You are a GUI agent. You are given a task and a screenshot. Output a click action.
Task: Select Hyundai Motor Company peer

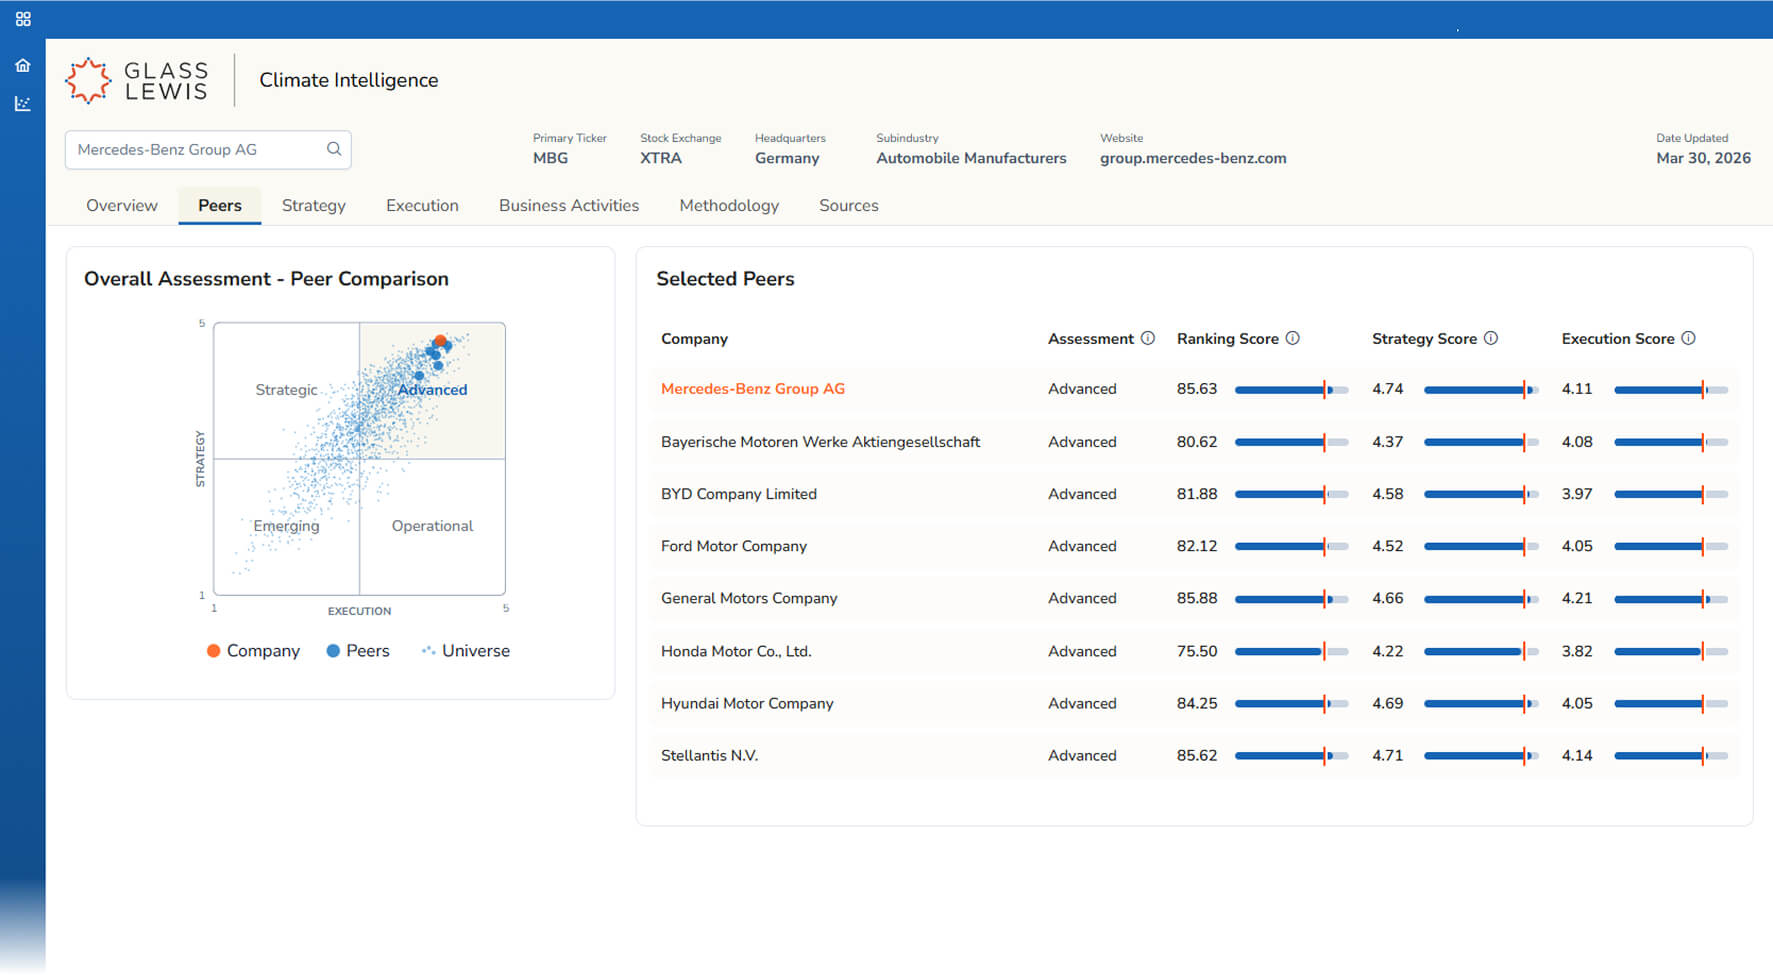coord(747,703)
